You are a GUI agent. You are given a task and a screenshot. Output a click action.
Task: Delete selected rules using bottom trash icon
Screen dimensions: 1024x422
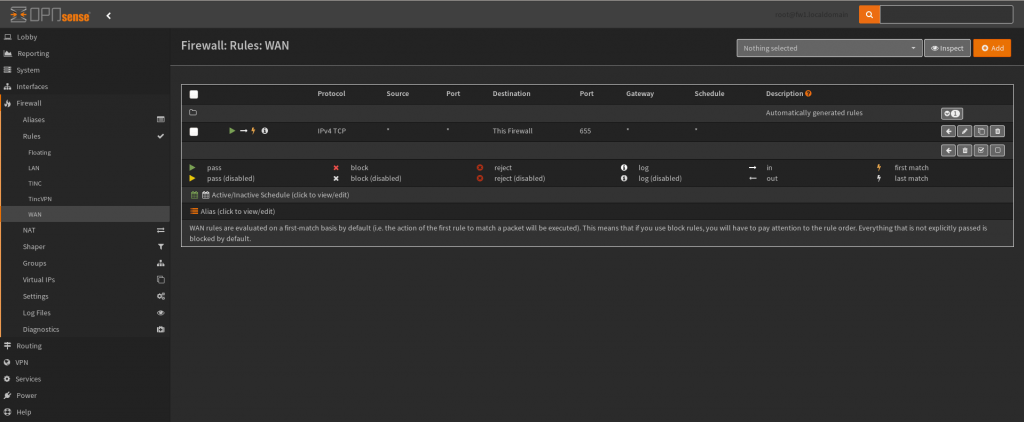(x=964, y=150)
